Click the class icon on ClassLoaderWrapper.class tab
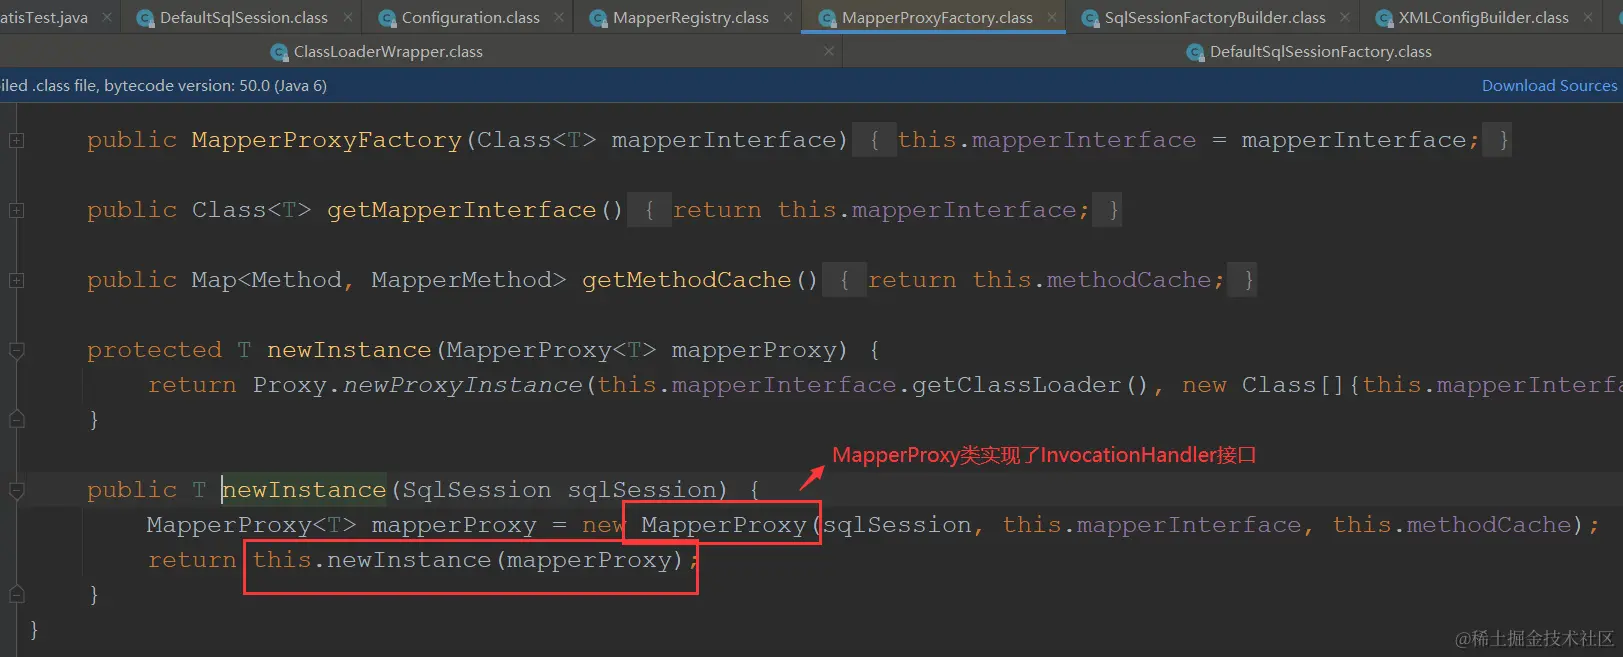This screenshot has height=657, width=1623. (x=279, y=52)
